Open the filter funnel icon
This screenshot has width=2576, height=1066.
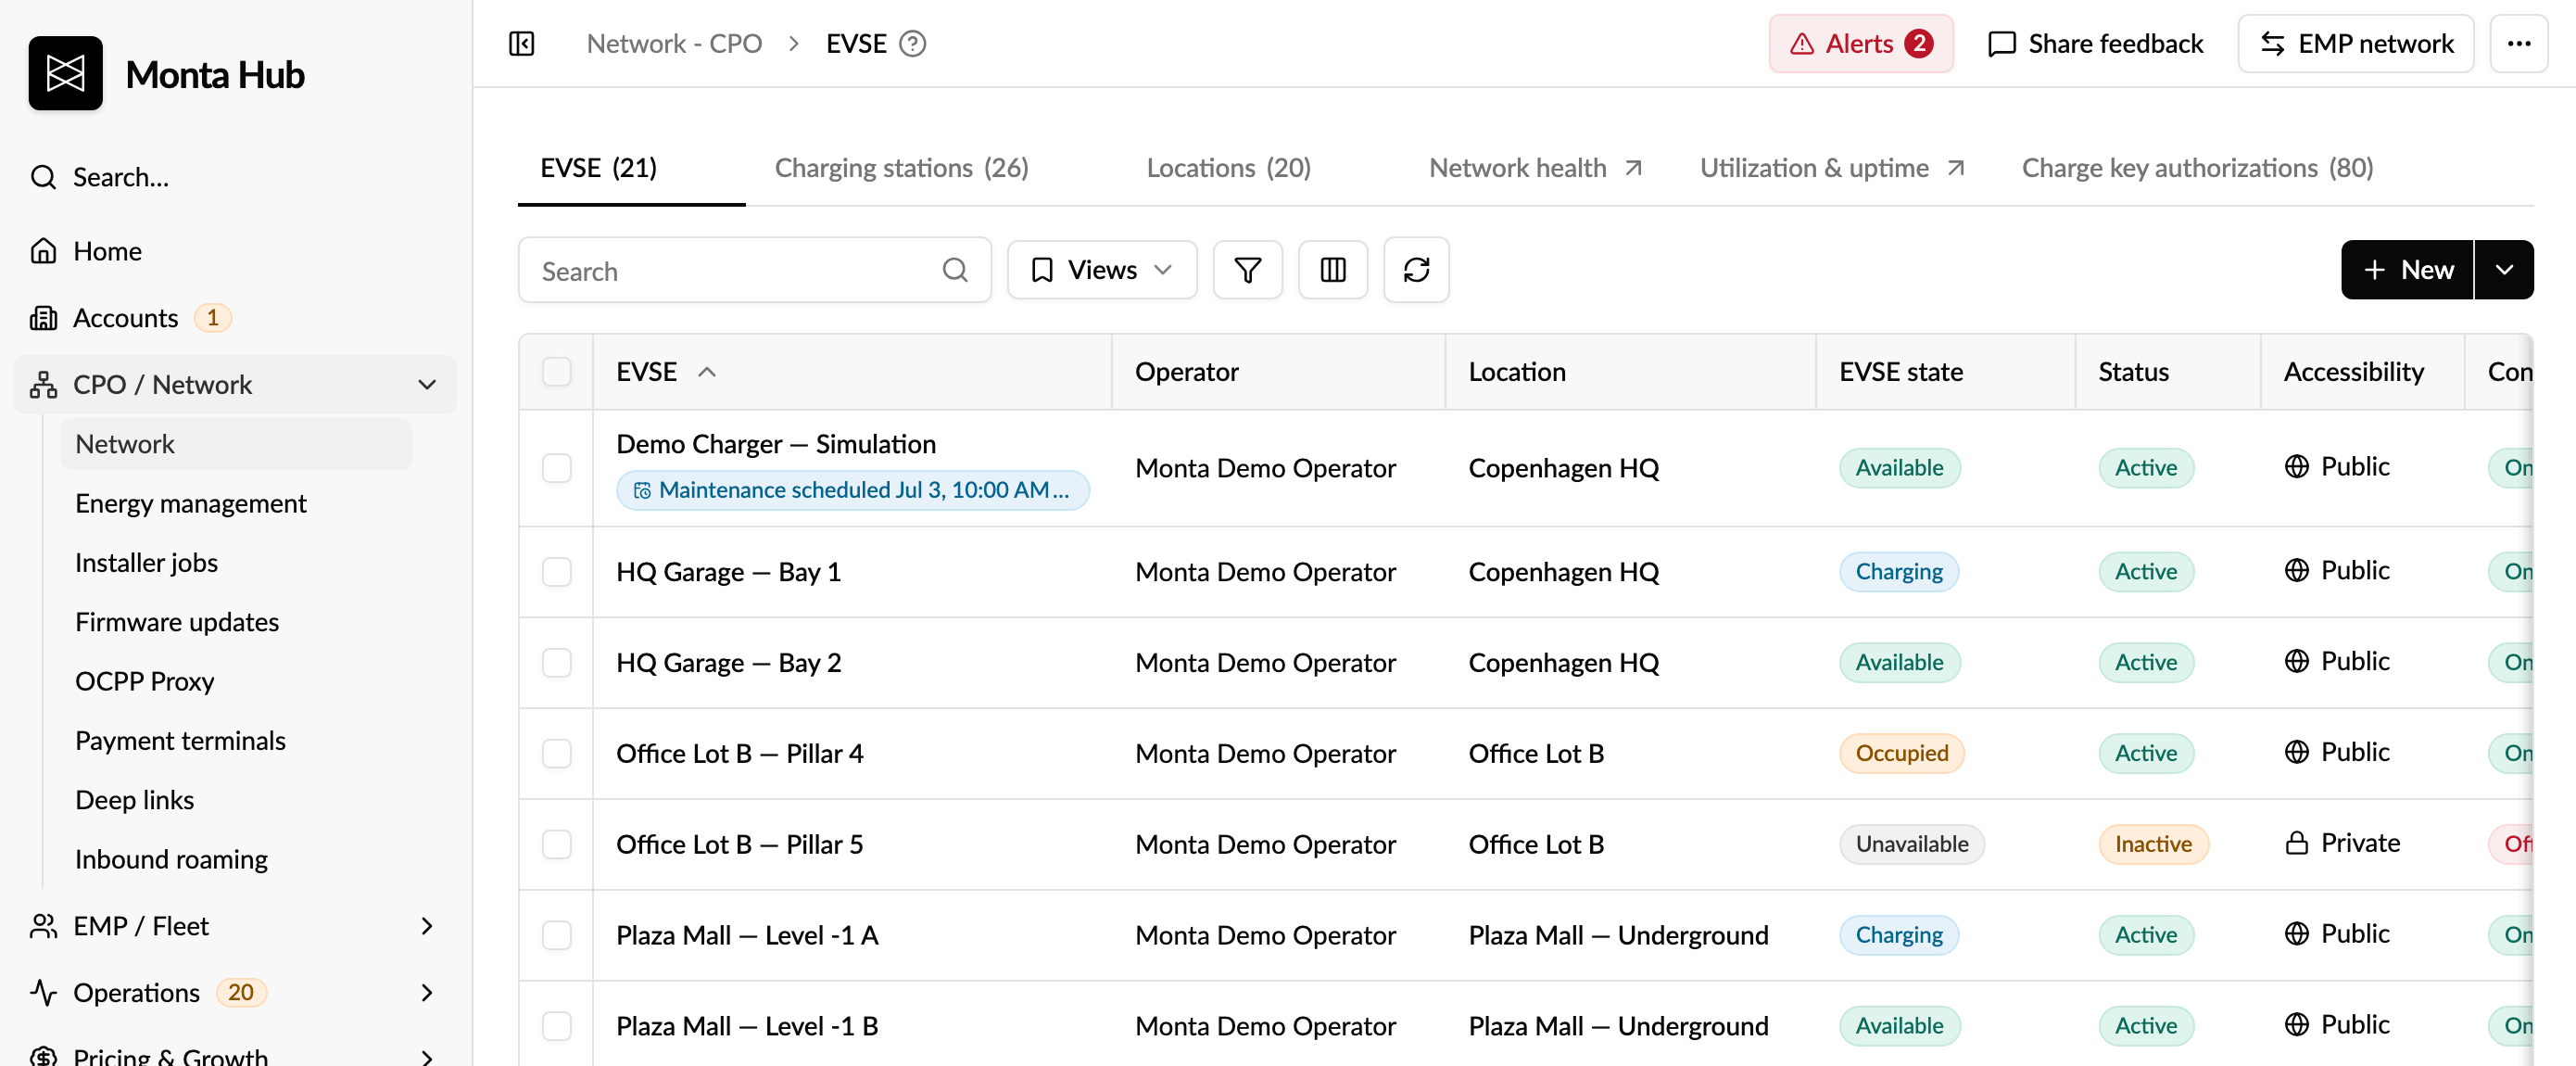click(1247, 270)
